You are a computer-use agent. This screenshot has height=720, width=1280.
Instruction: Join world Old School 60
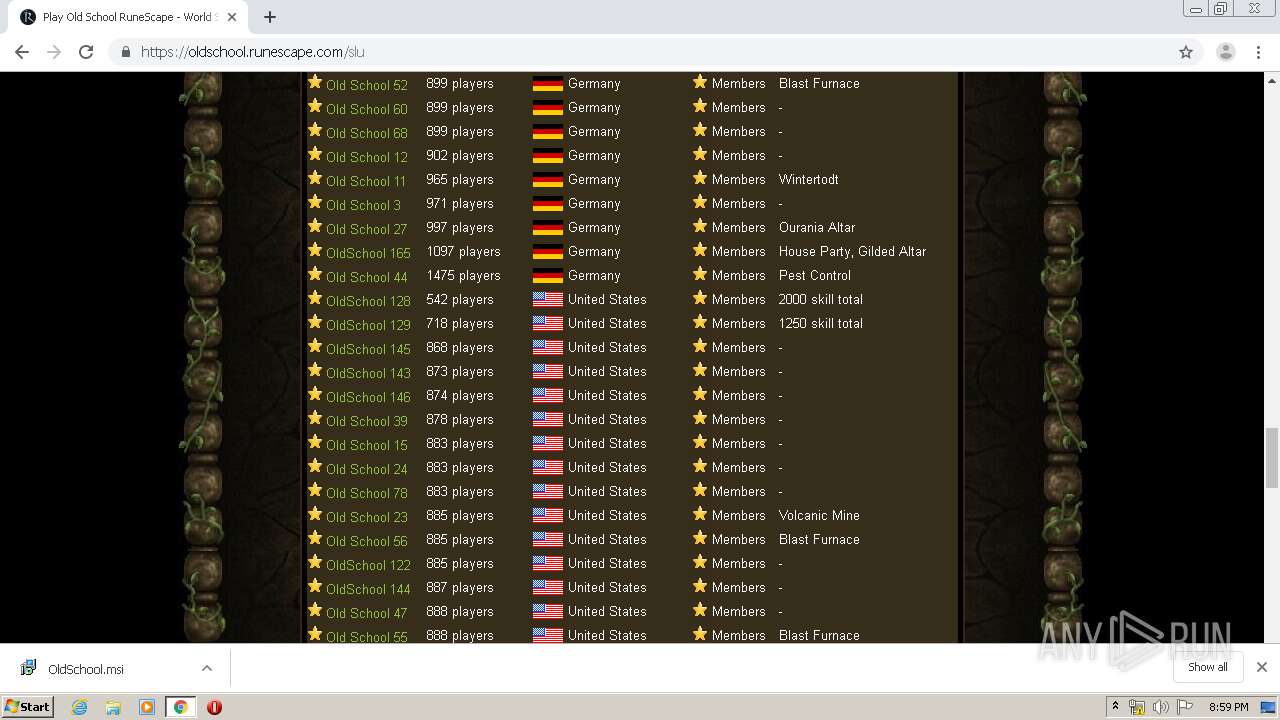point(366,109)
